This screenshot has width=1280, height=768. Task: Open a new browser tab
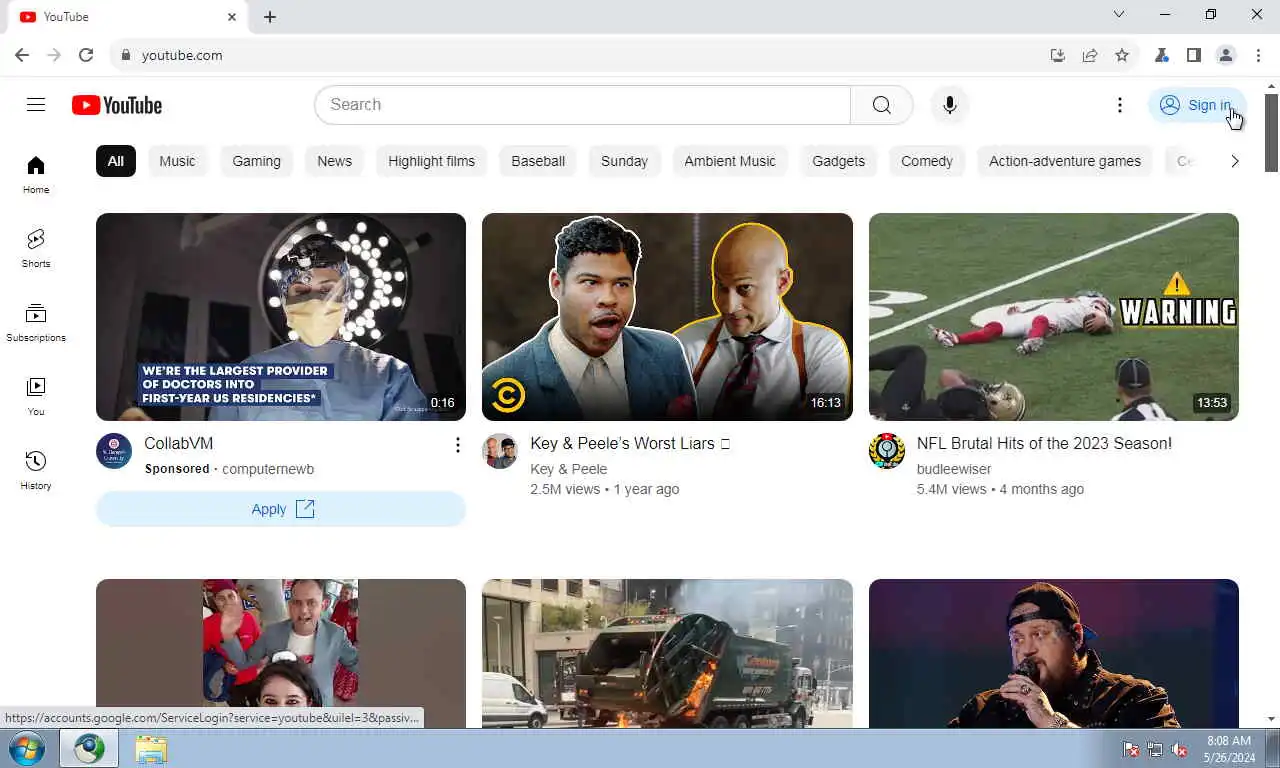point(270,17)
